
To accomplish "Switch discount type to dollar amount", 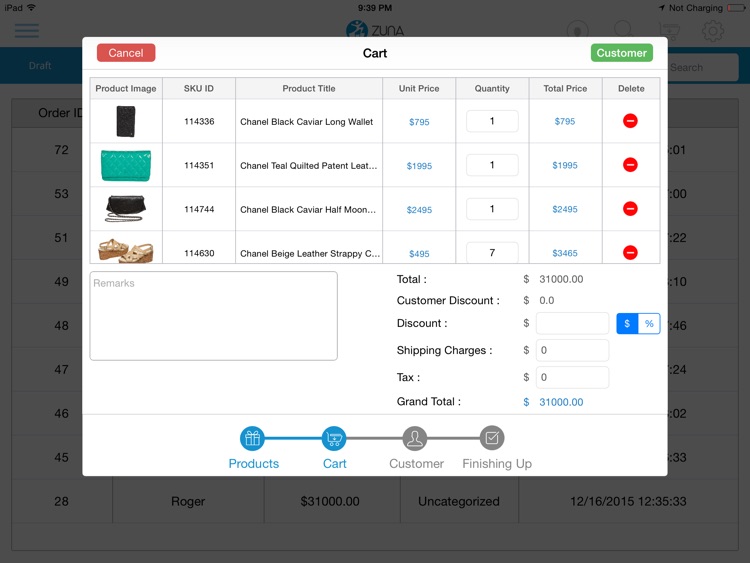I will click(627, 324).
